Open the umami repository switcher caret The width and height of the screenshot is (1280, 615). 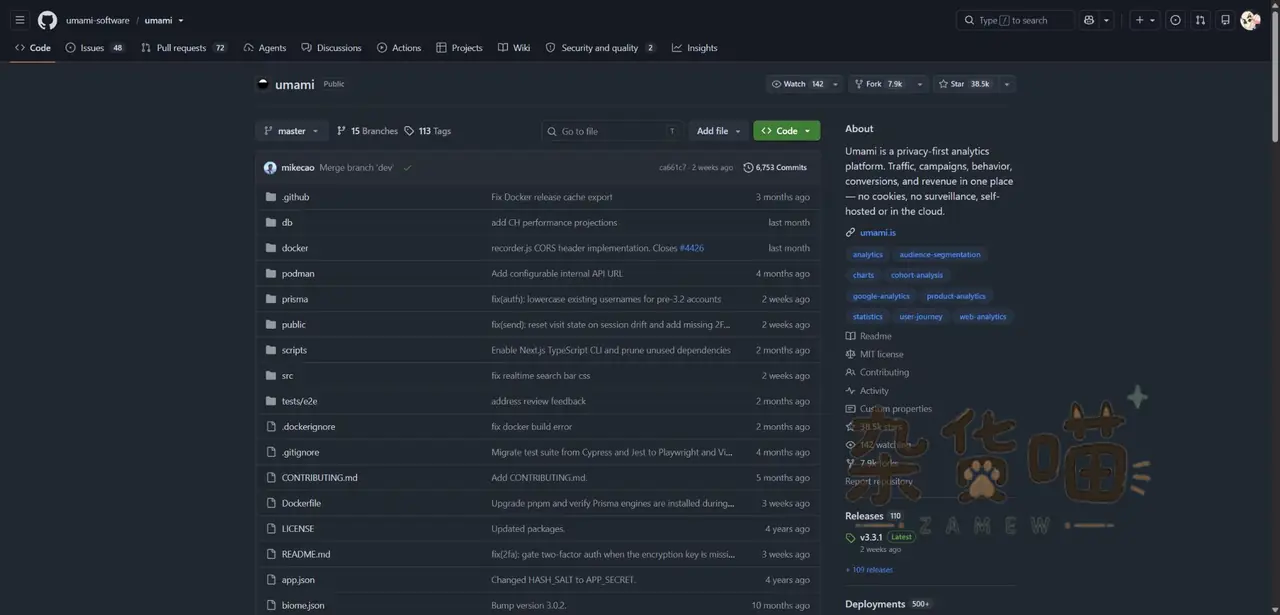181,20
